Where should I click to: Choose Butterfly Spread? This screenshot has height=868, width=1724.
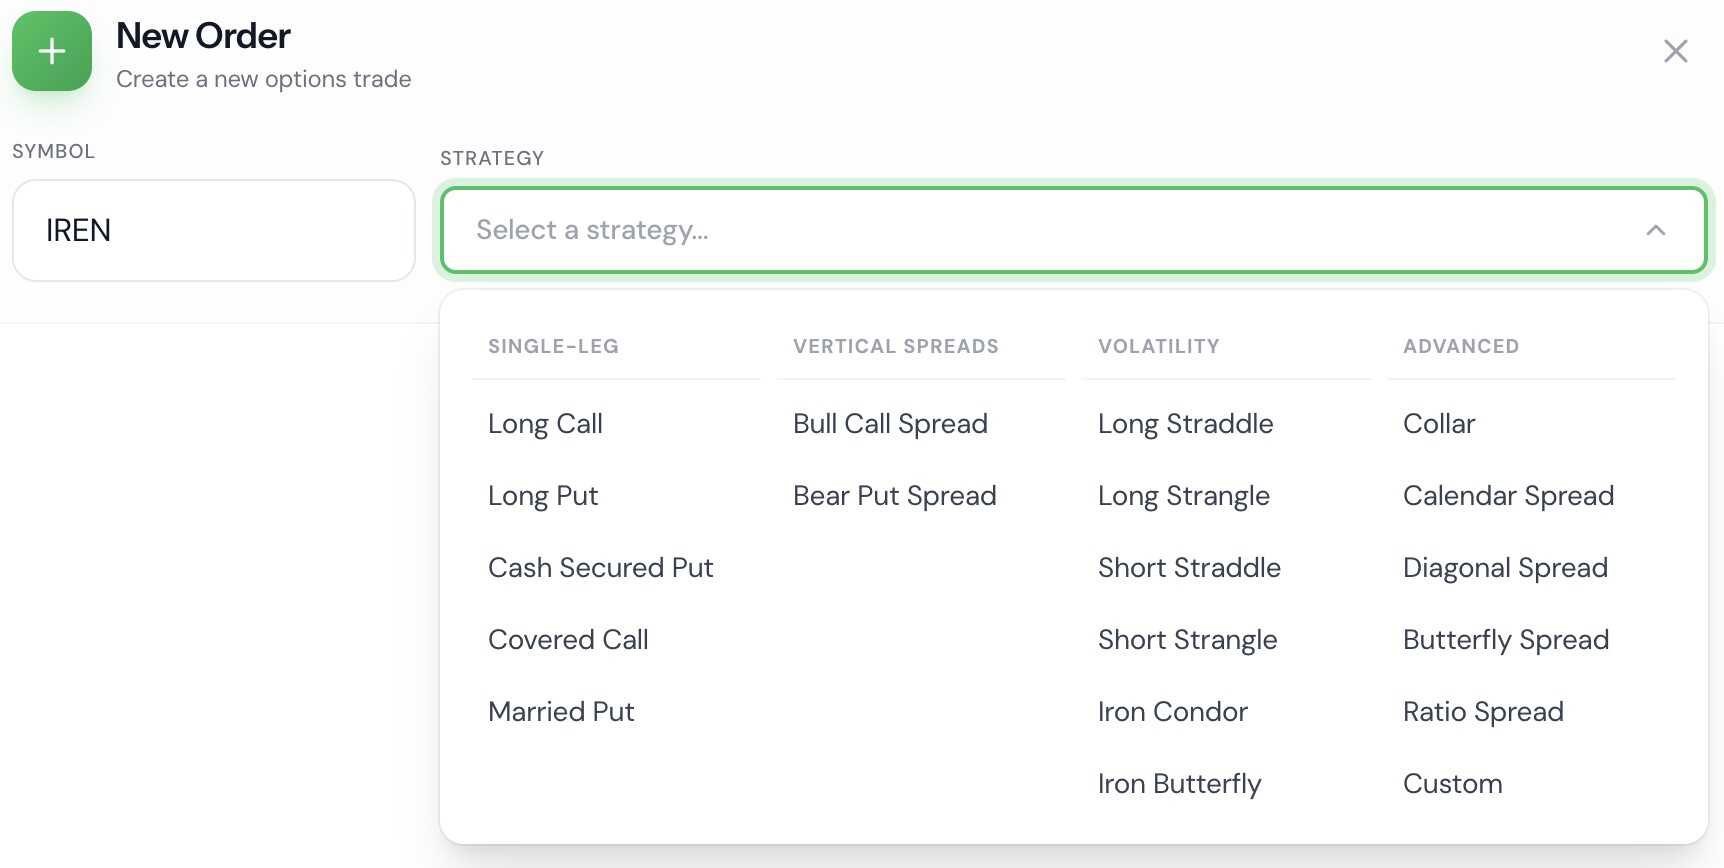1506,639
